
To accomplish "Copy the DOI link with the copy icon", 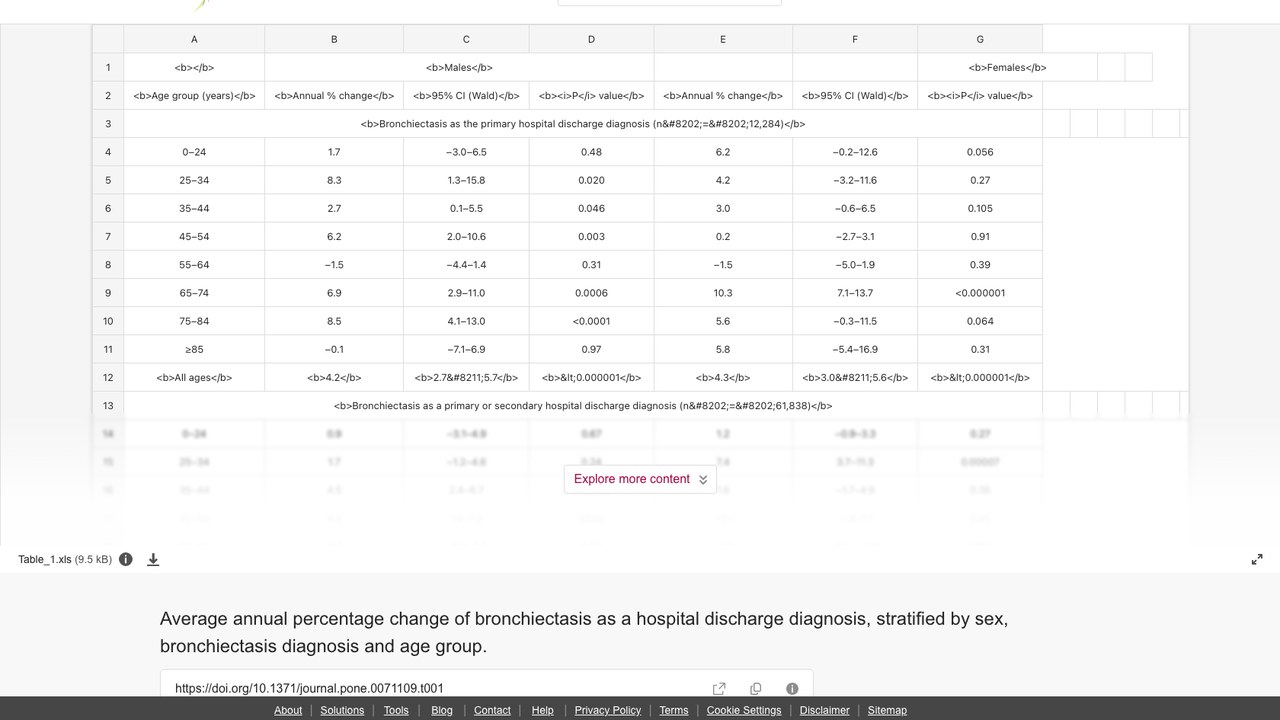I will click(756, 688).
